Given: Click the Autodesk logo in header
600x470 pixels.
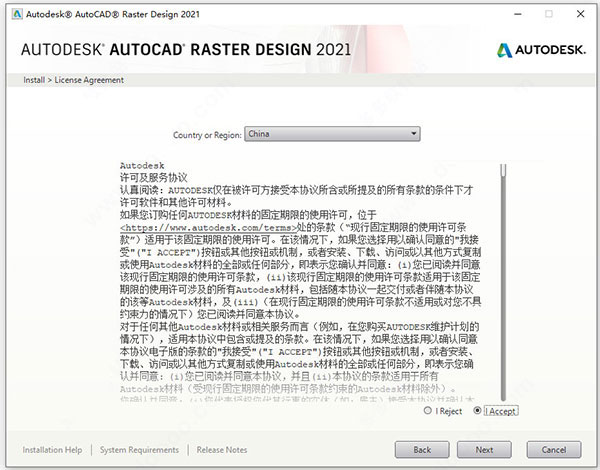Looking at the screenshot, I should coord(541,50).
